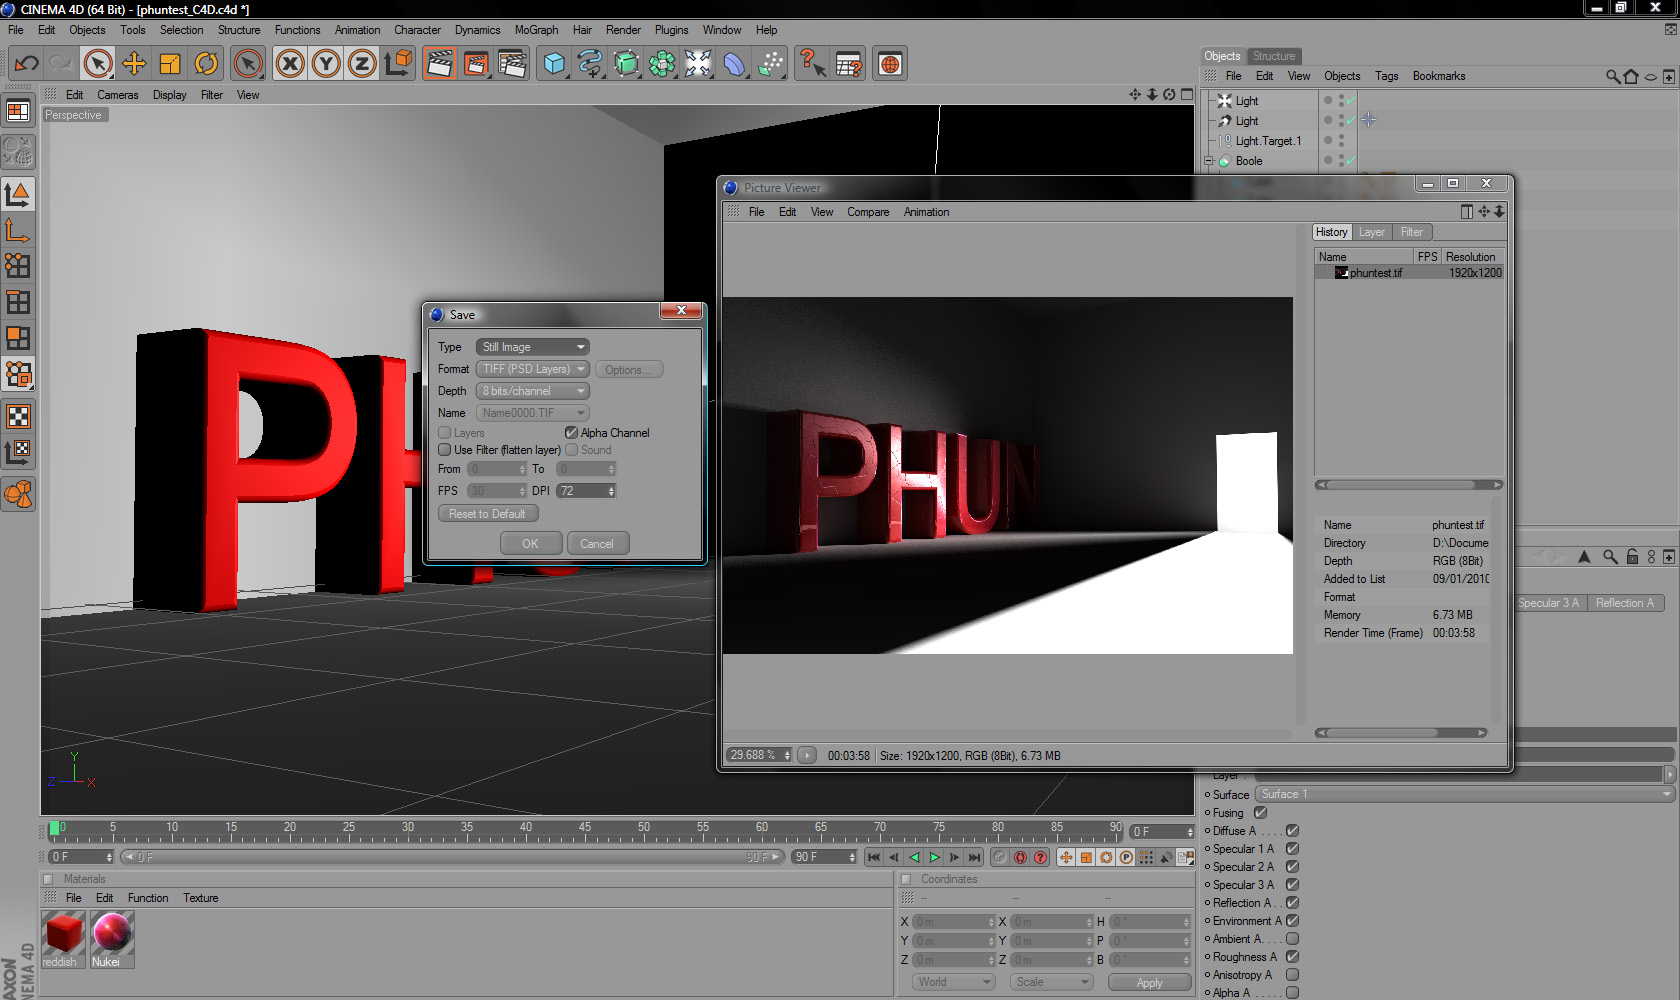Add Cube primitive object

(x=554, y=64)
